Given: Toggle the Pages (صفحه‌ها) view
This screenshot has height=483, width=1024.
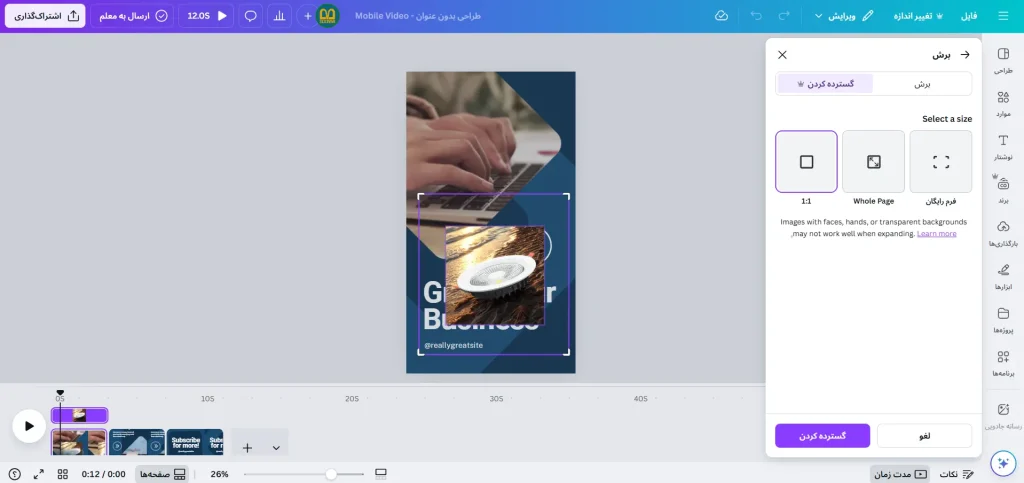Looking at the screenshot, I should (162, 474).
